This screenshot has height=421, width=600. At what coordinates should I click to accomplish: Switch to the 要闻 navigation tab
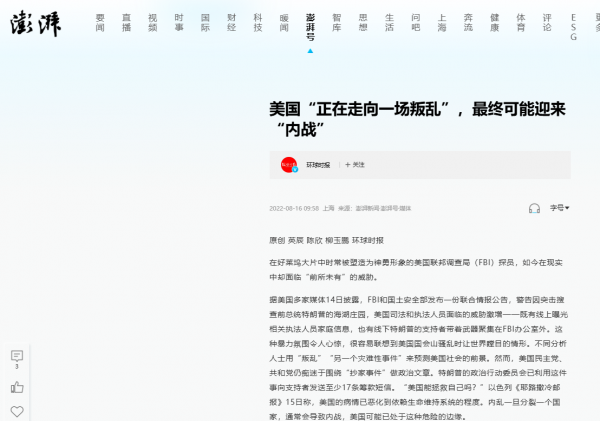(100, 23)
